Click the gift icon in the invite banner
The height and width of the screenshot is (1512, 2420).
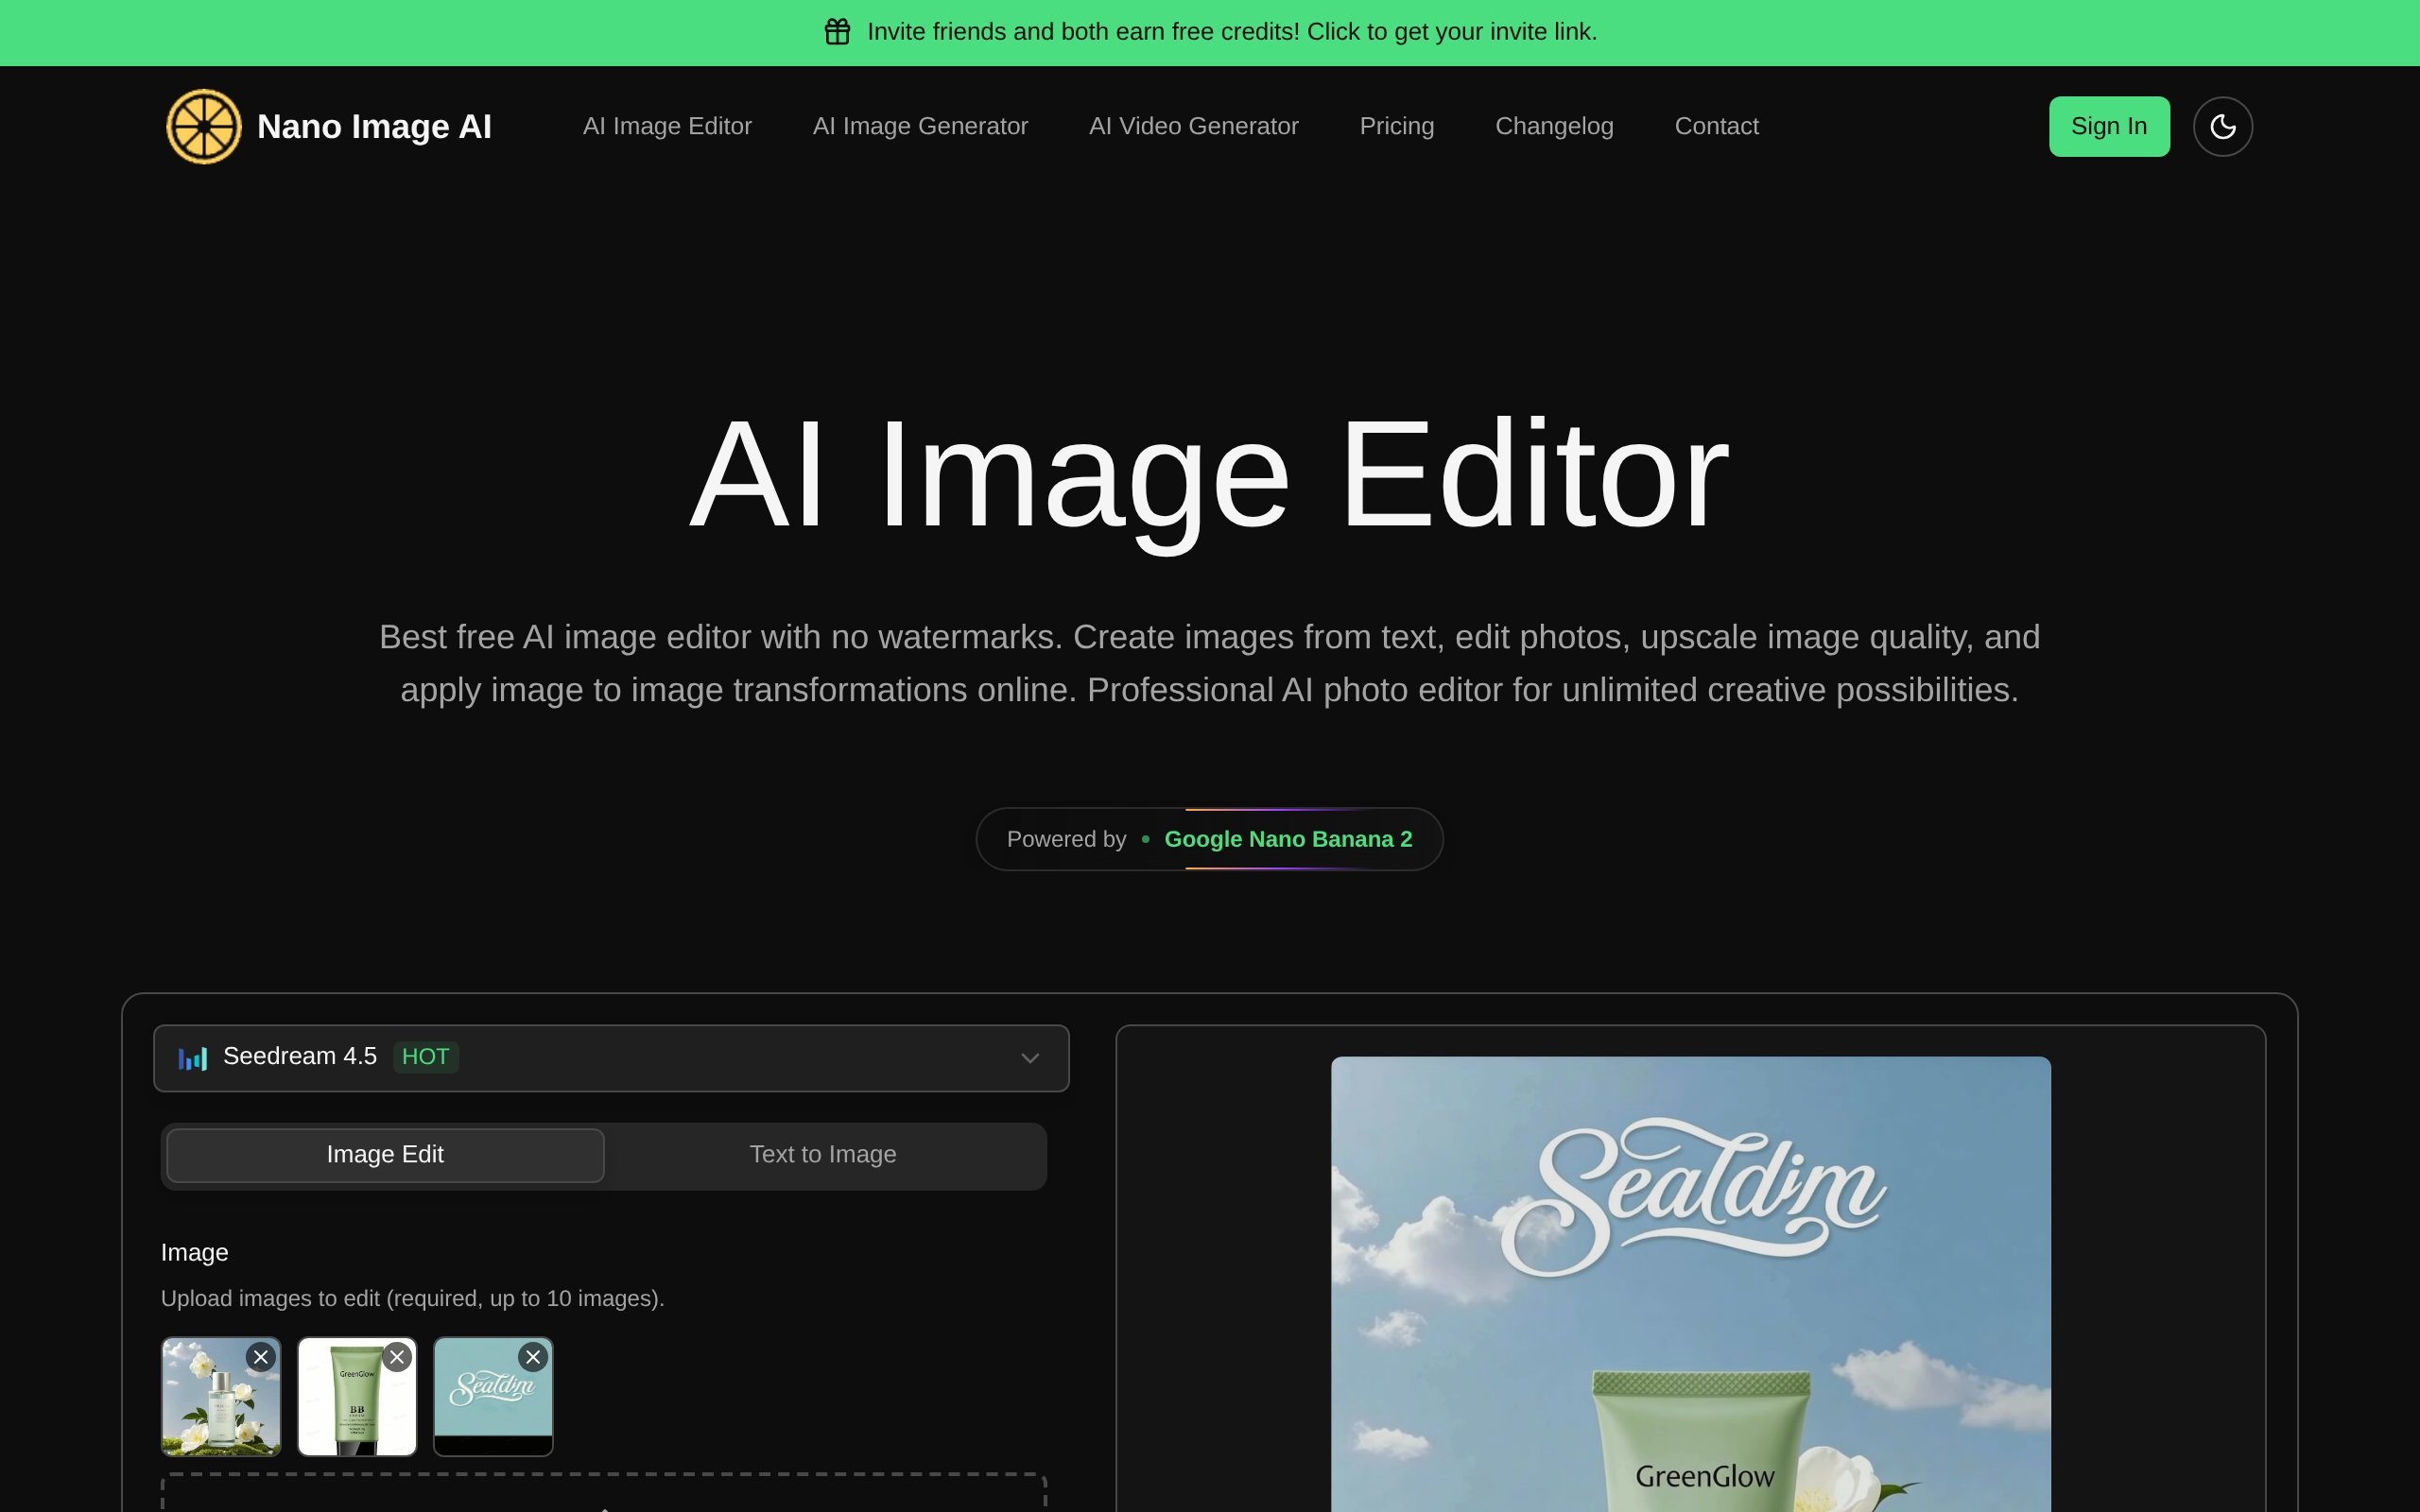pyautogui.click(x=837, y=32)
